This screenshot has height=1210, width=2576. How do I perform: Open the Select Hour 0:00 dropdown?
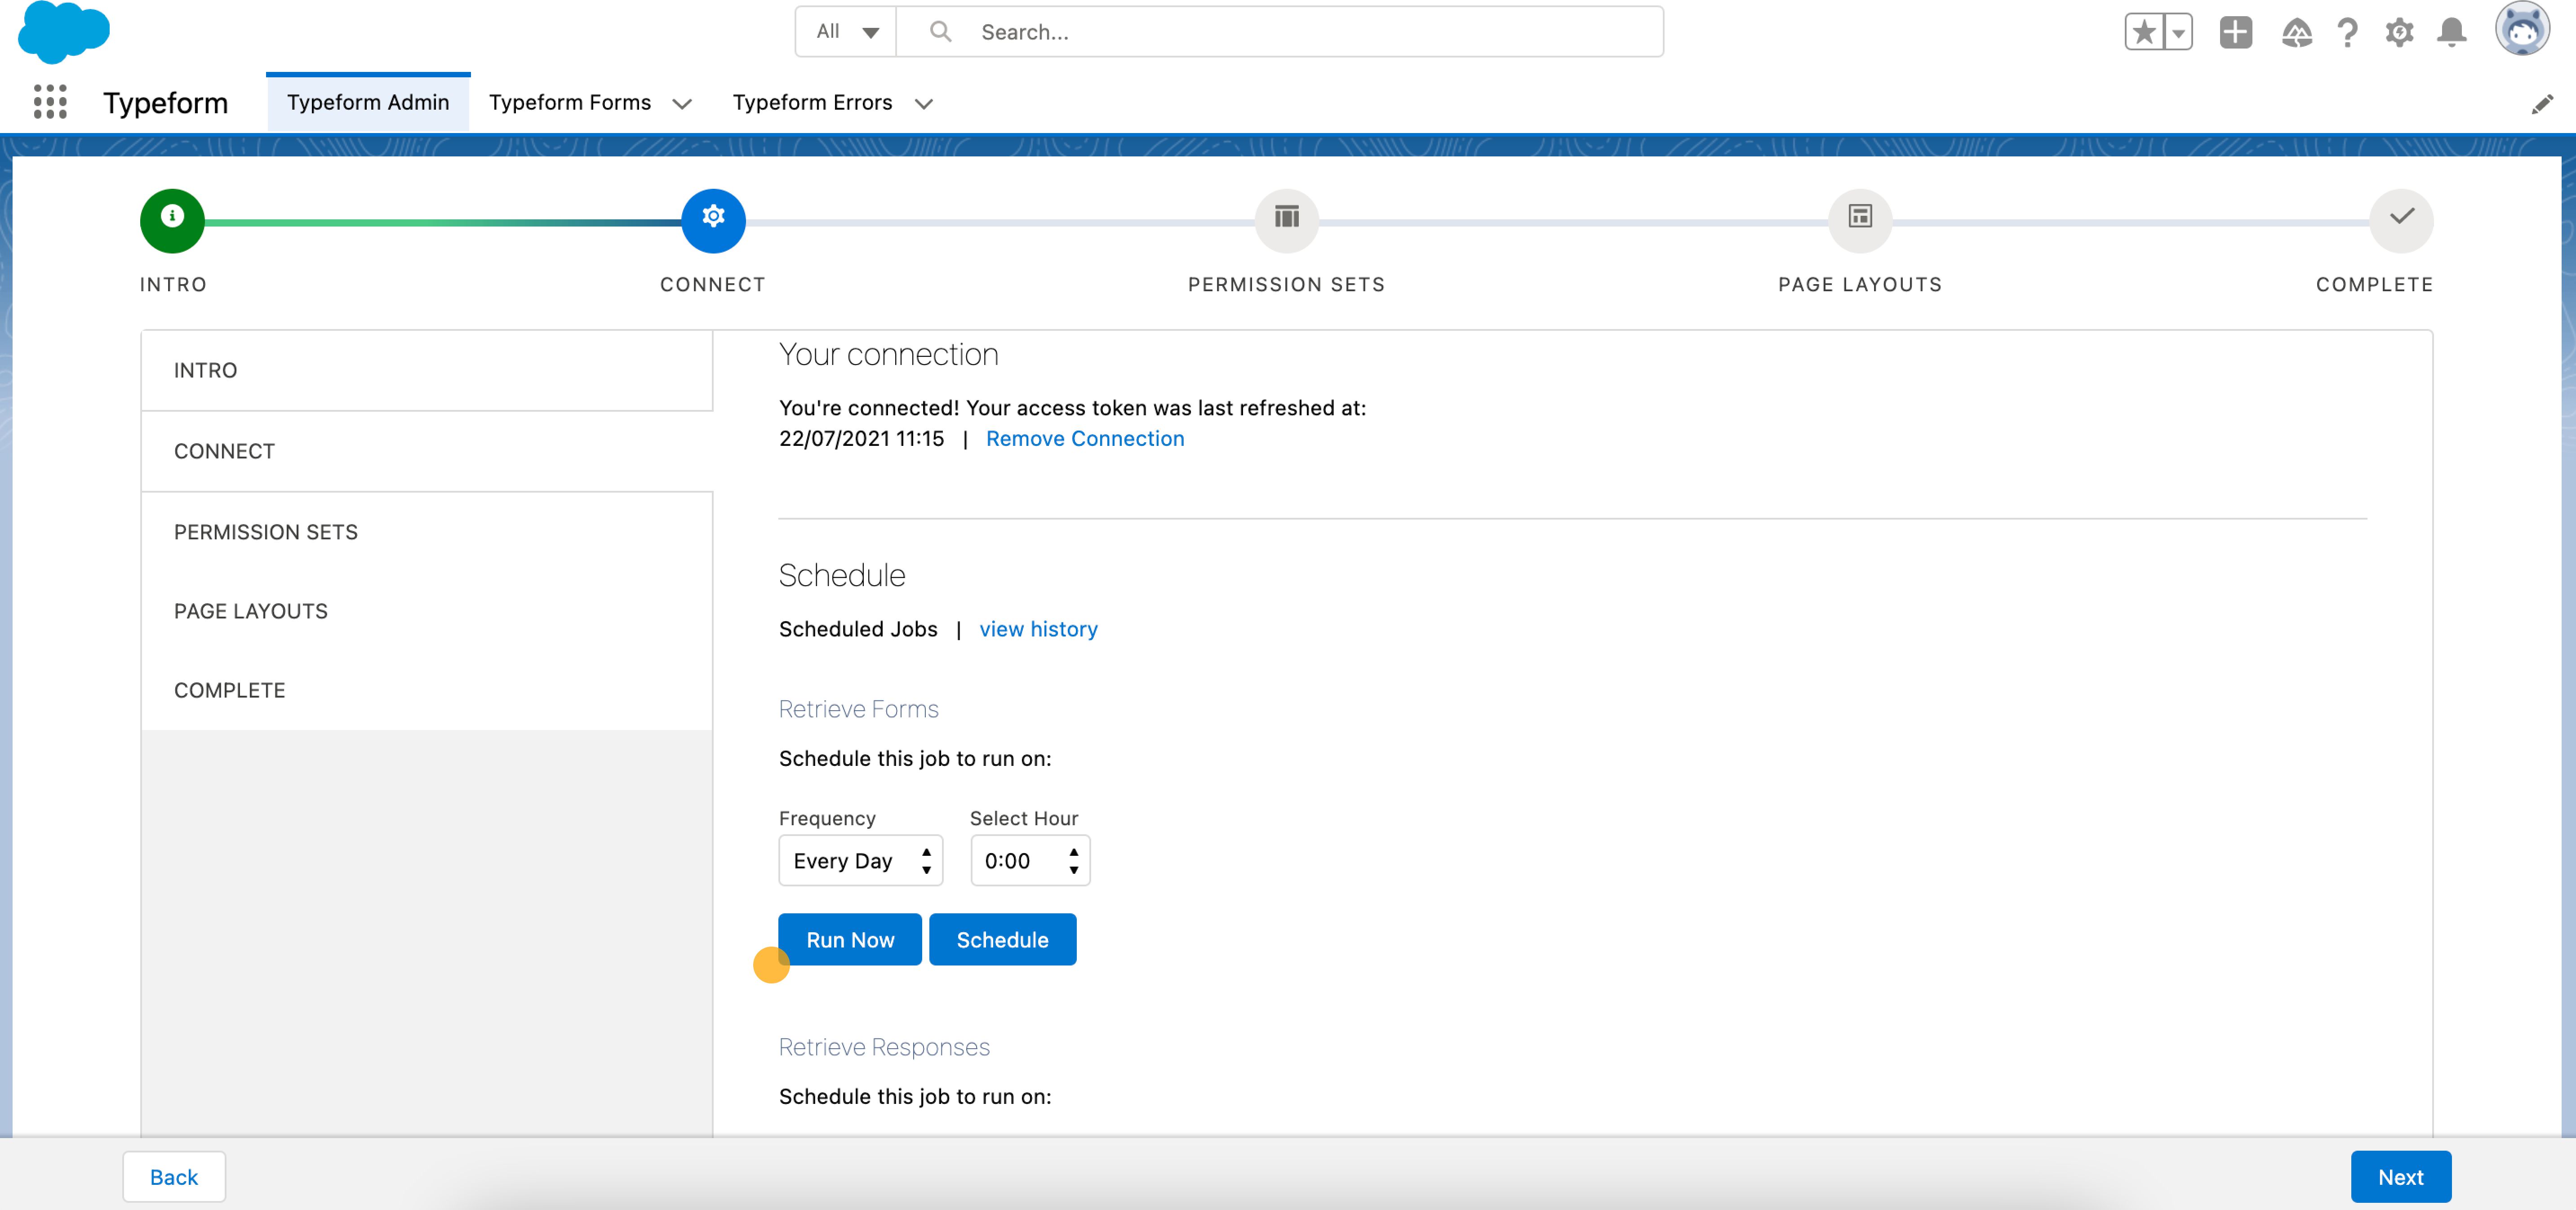[1030, 861]
